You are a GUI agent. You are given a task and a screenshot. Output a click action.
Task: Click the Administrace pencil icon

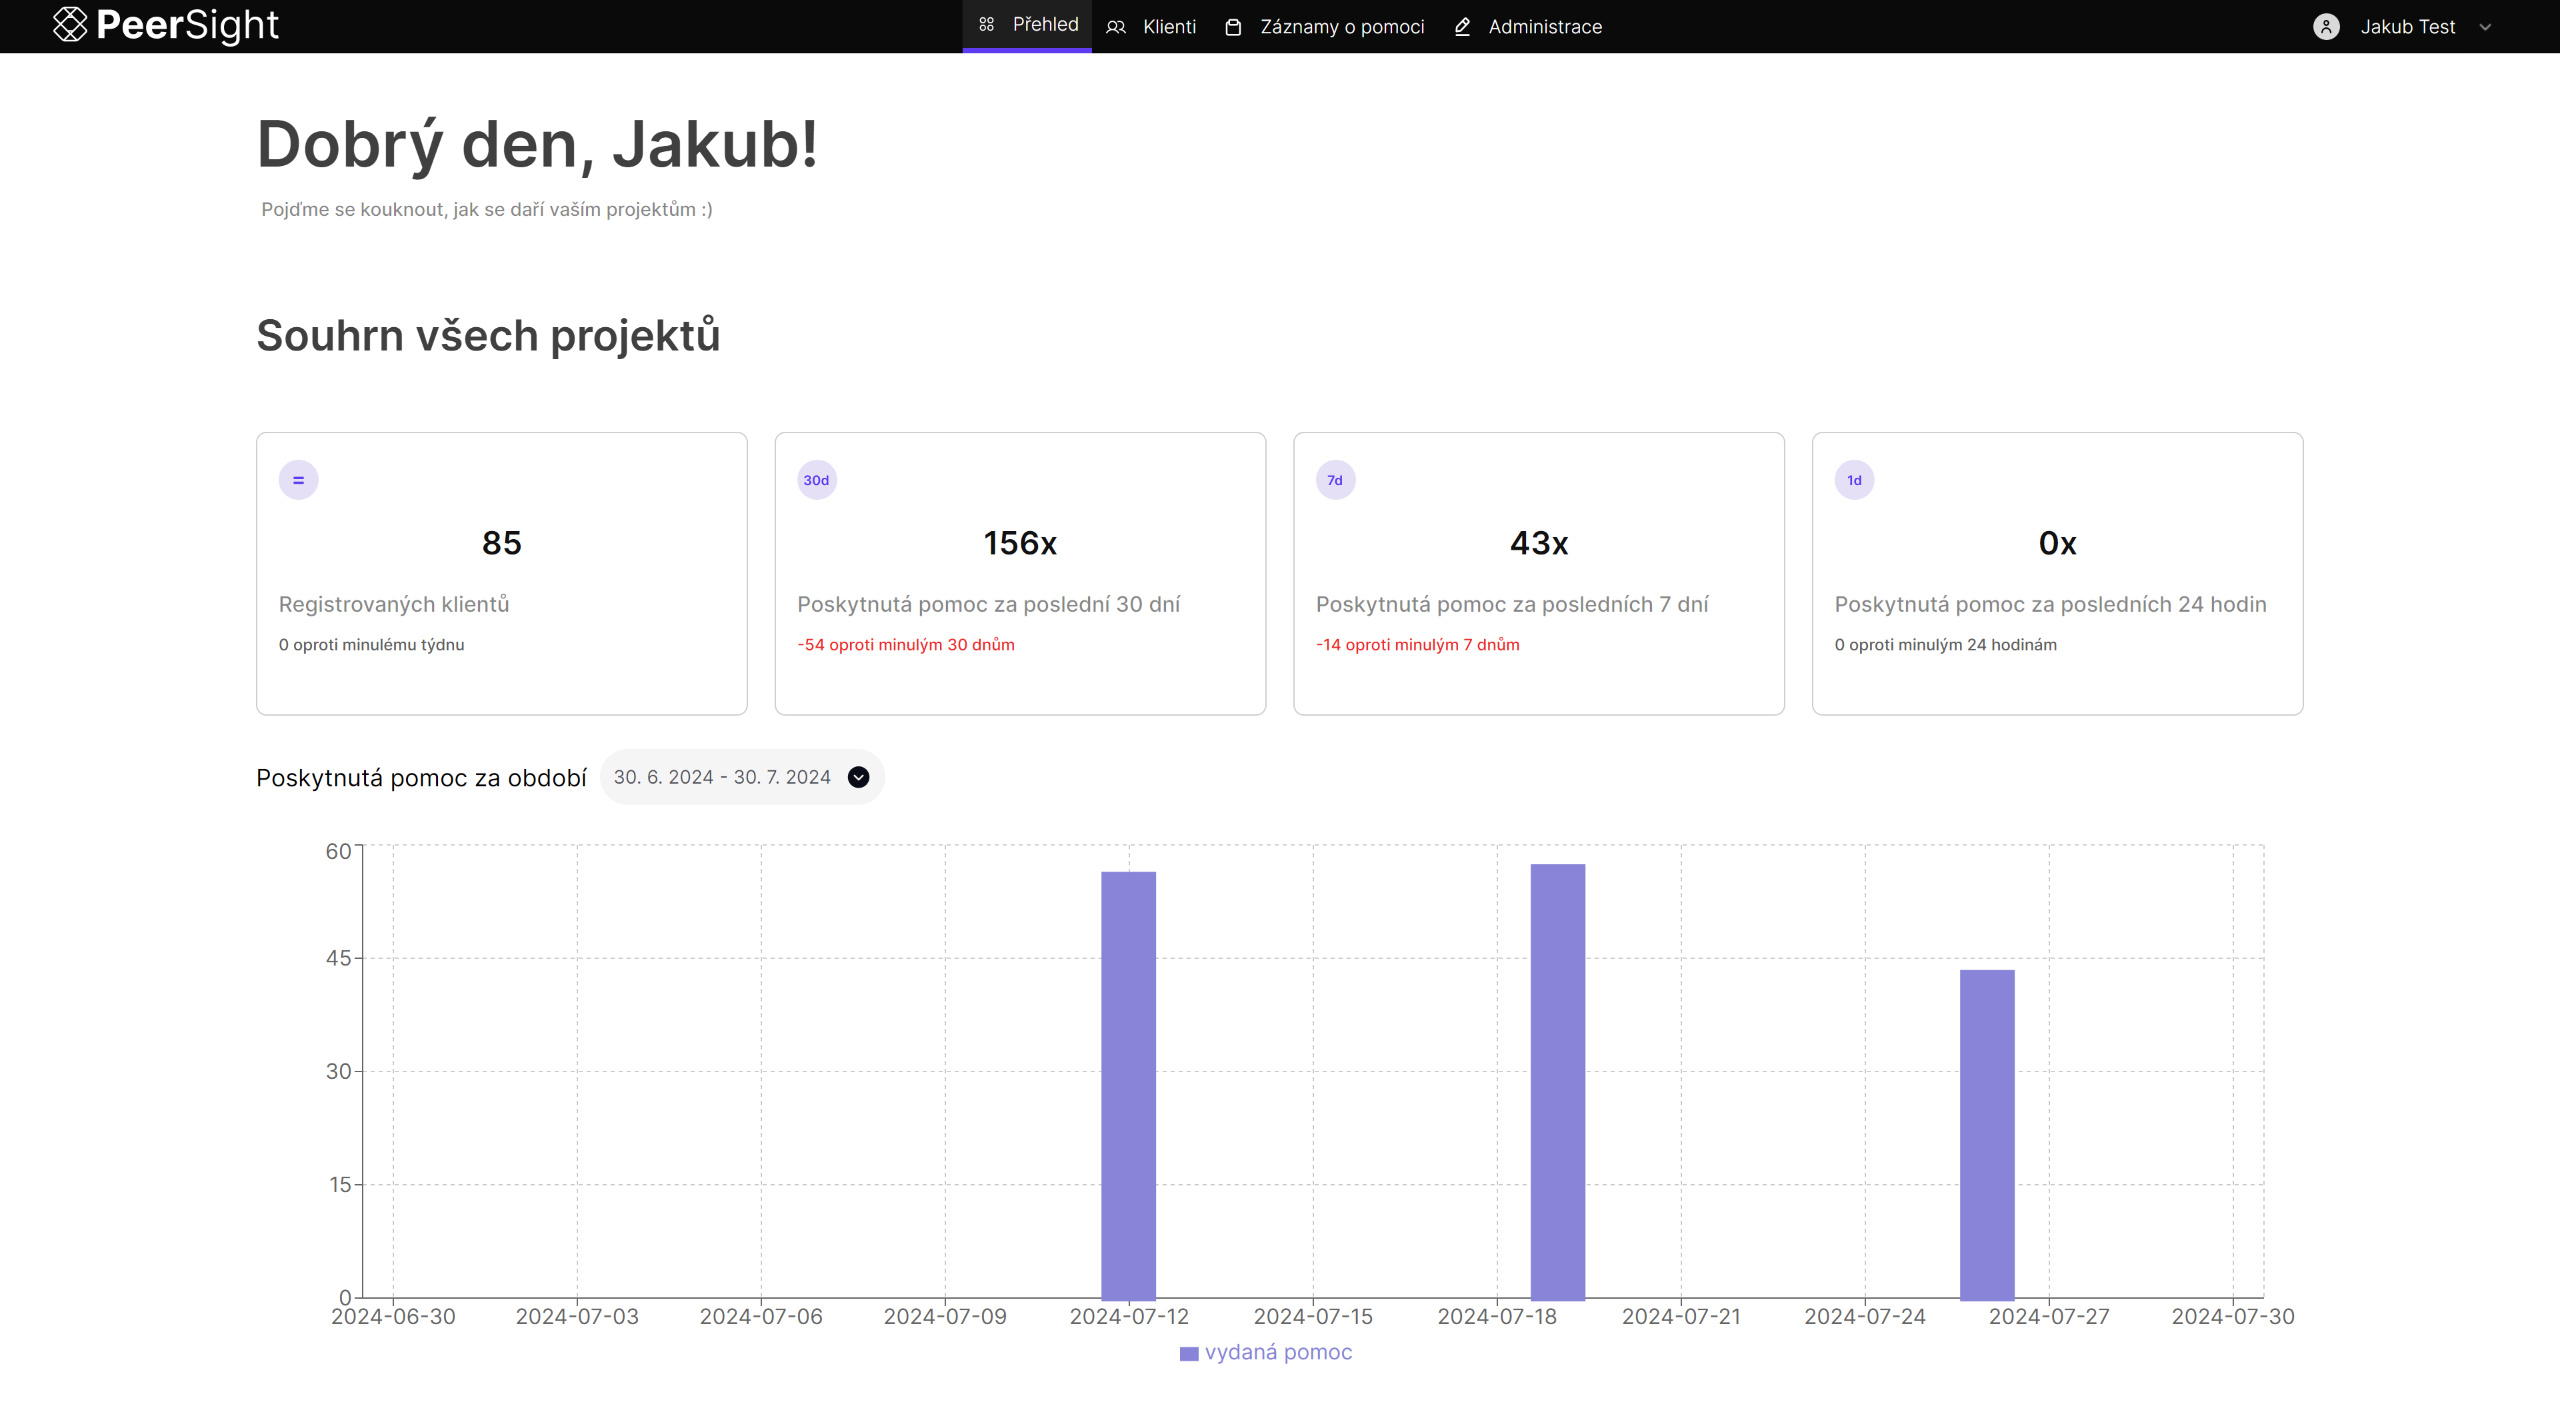click(1462, 27)
